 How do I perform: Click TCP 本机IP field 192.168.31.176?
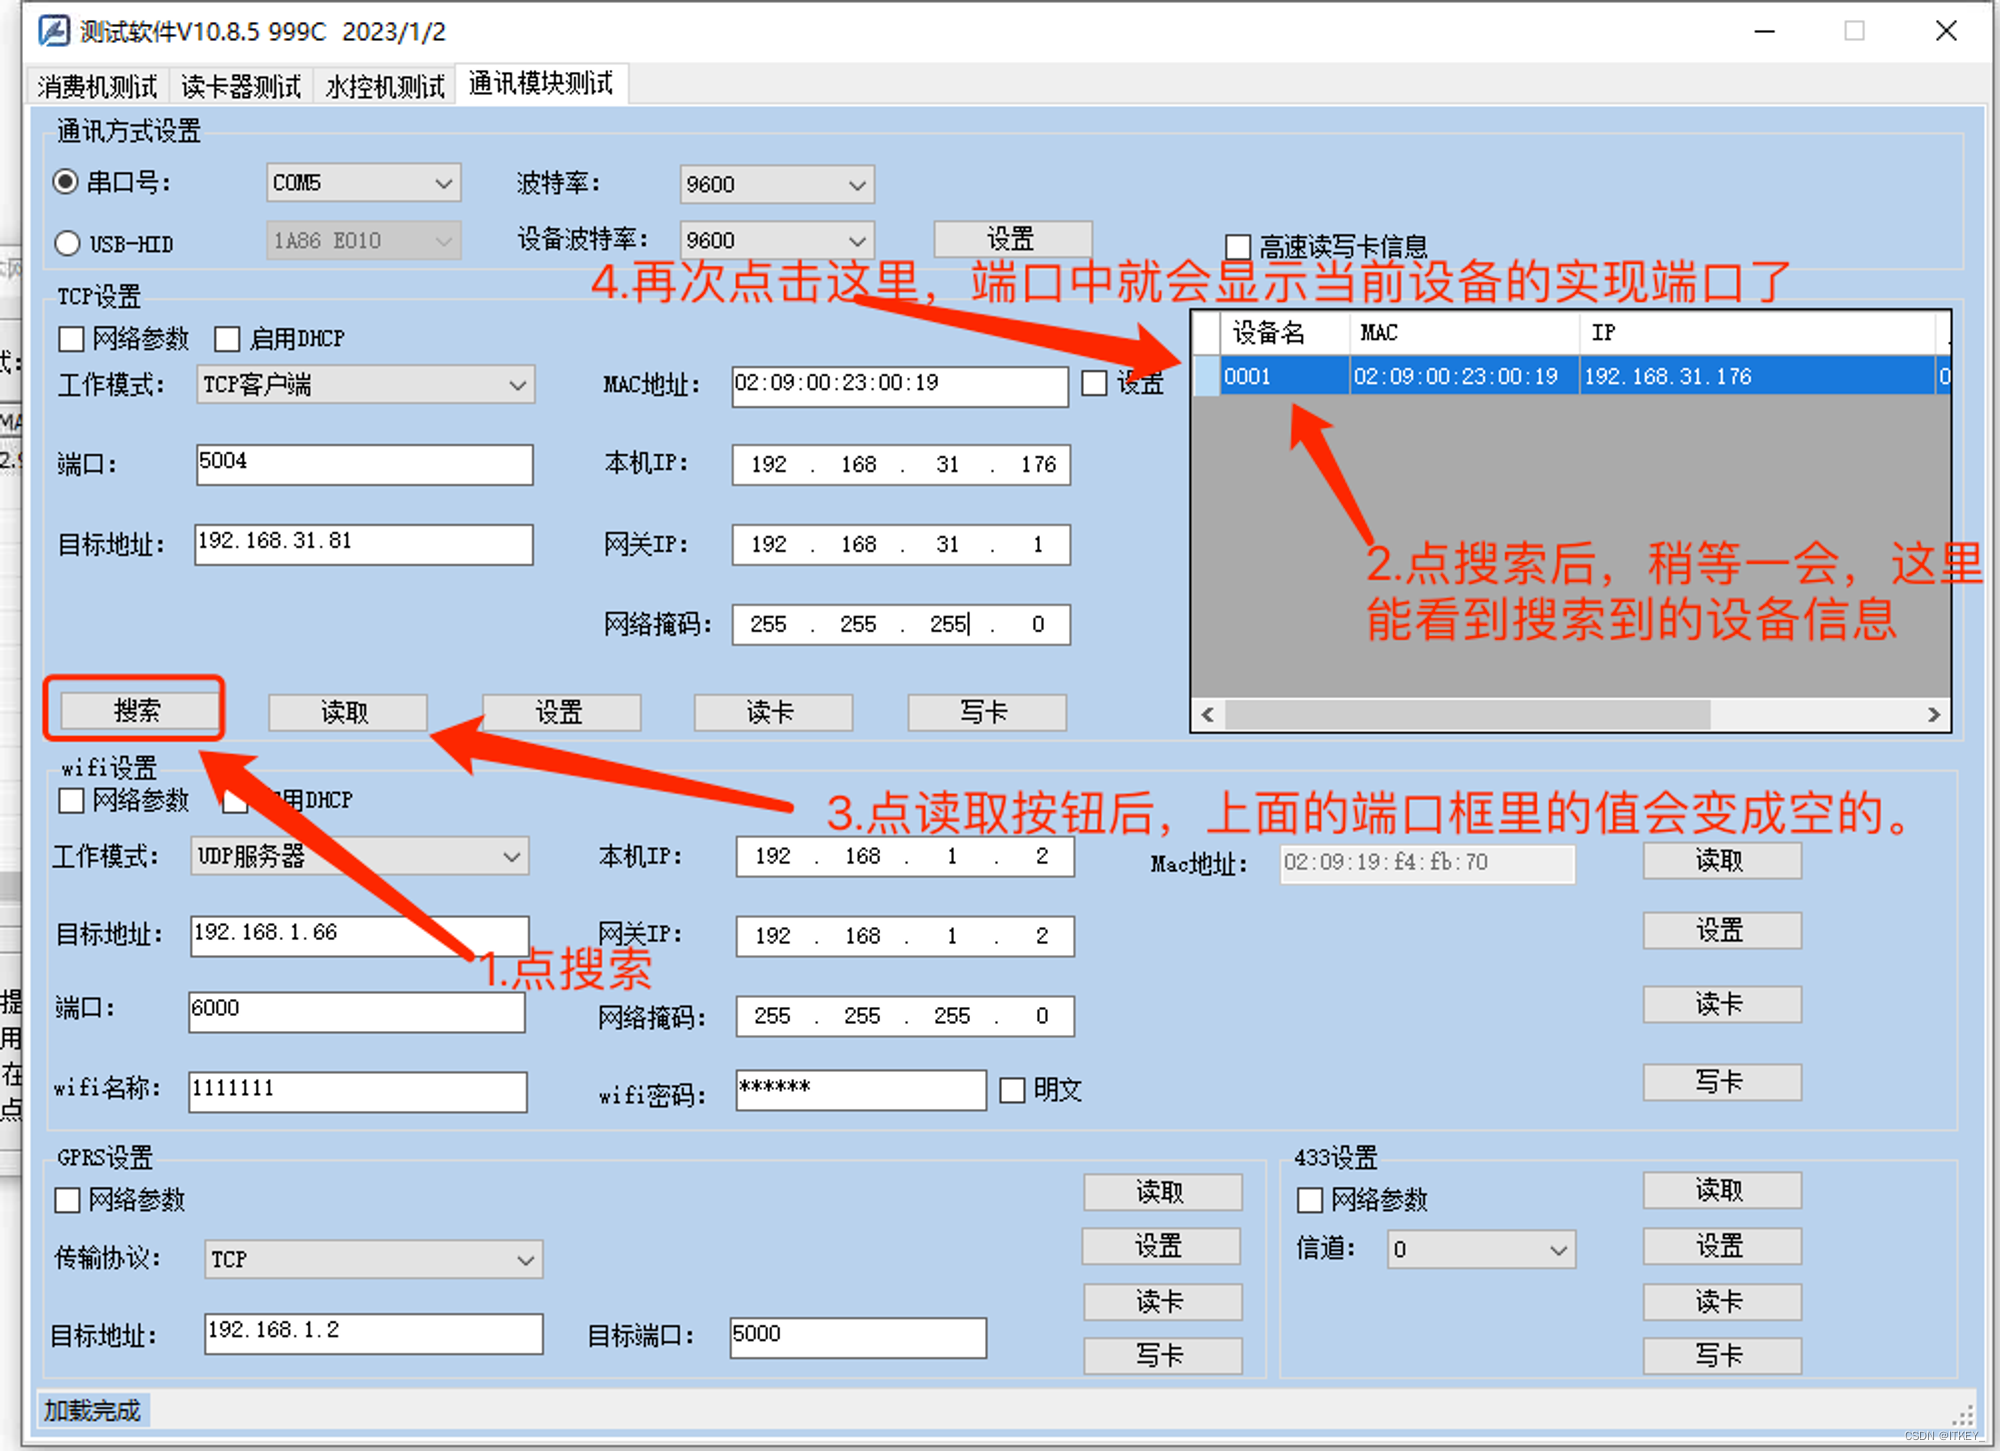[901, 464]
